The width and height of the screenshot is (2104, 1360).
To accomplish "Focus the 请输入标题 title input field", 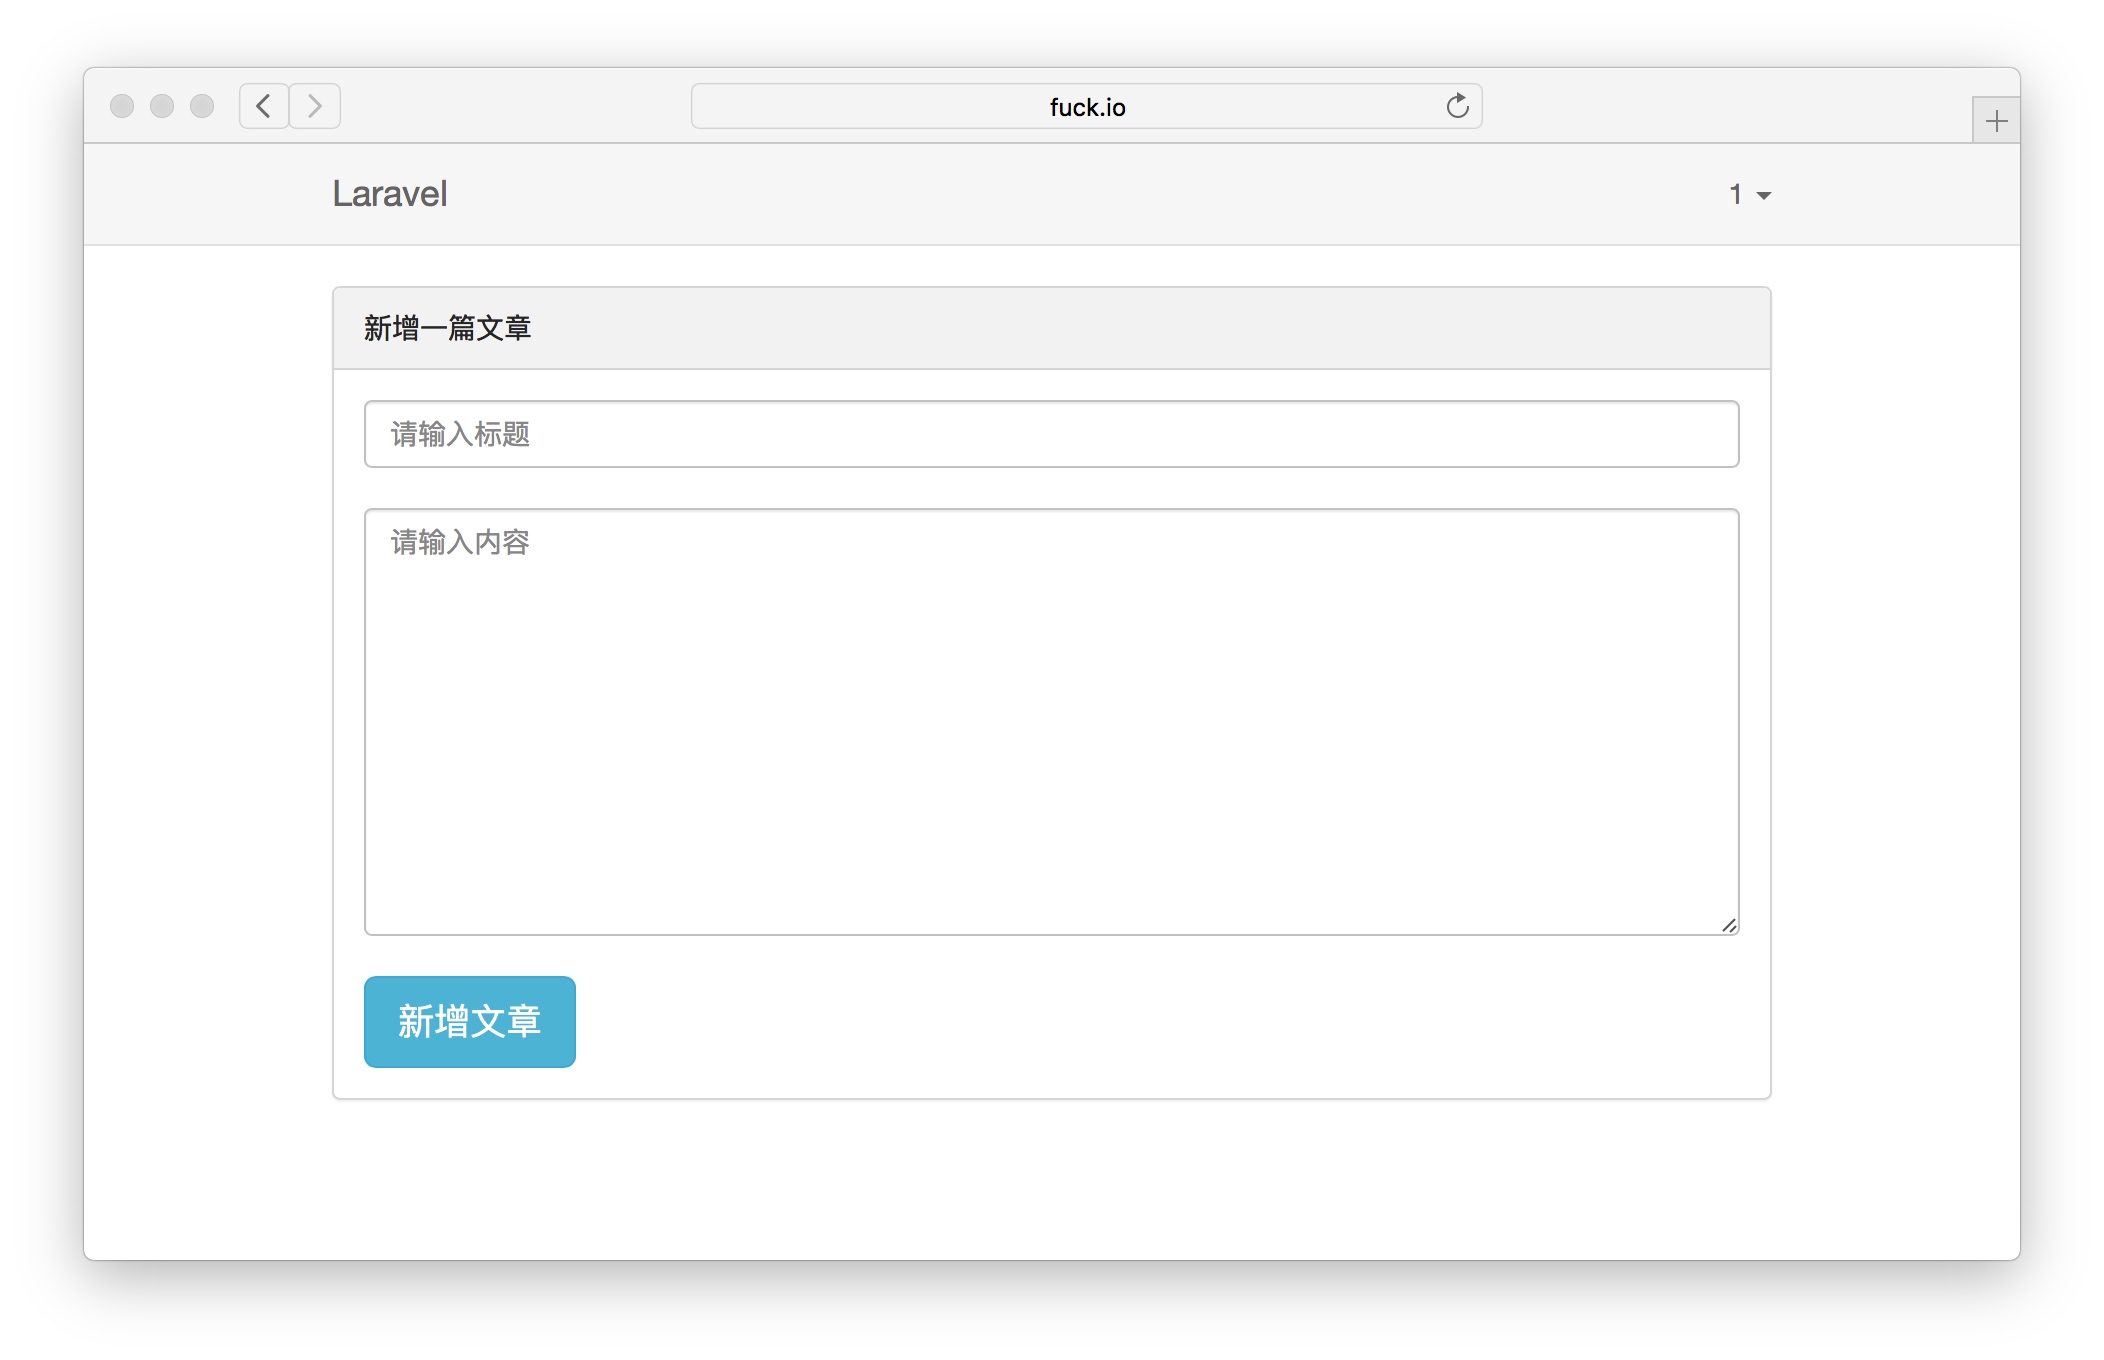I will [1051, 434].
